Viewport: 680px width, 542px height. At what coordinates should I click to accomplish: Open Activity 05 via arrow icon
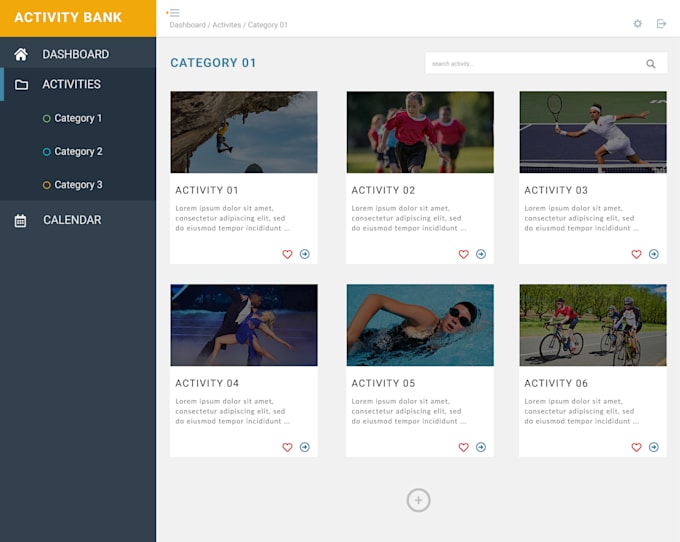point(481,447)
